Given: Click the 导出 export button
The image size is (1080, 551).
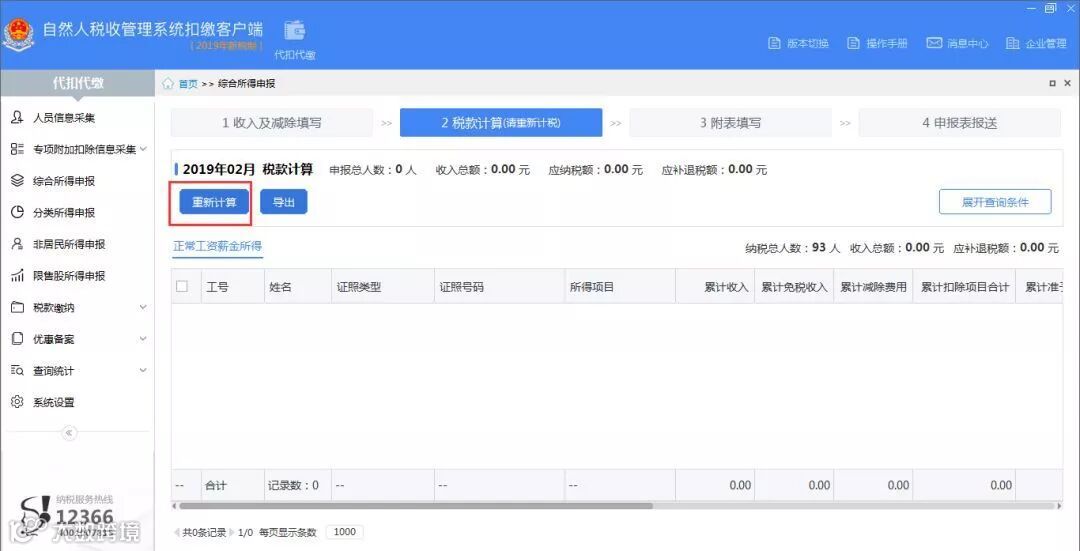Looking at the screenshot, I should point(284,202).
